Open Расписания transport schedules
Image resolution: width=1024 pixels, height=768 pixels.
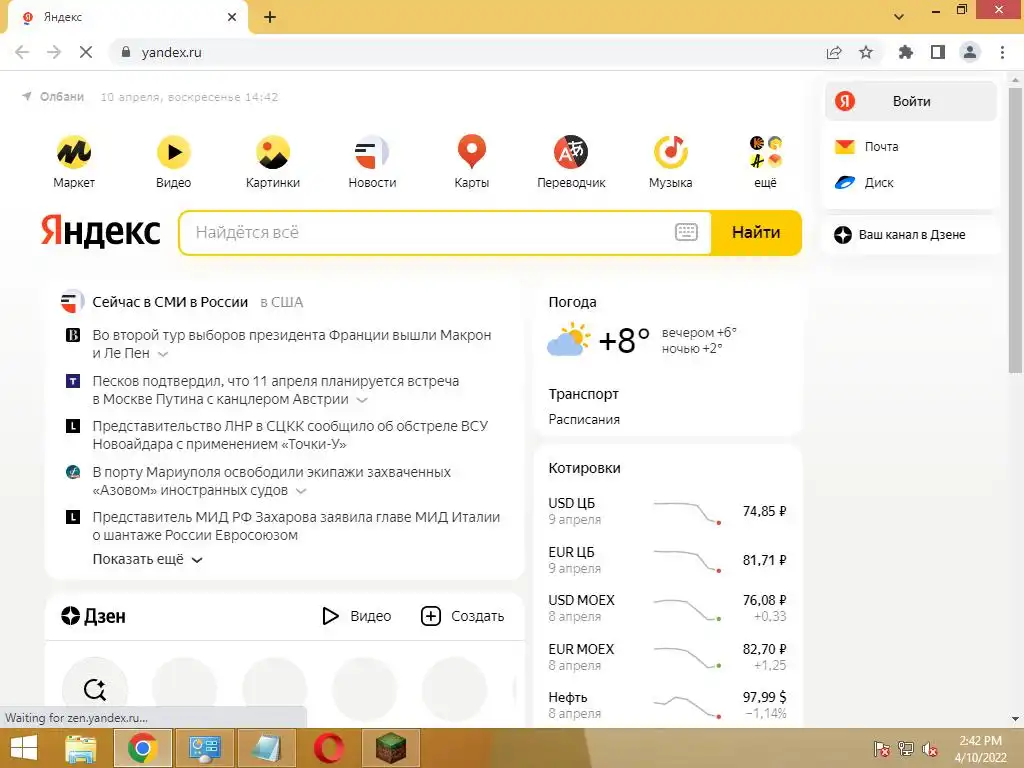click(x=584, y=419)
